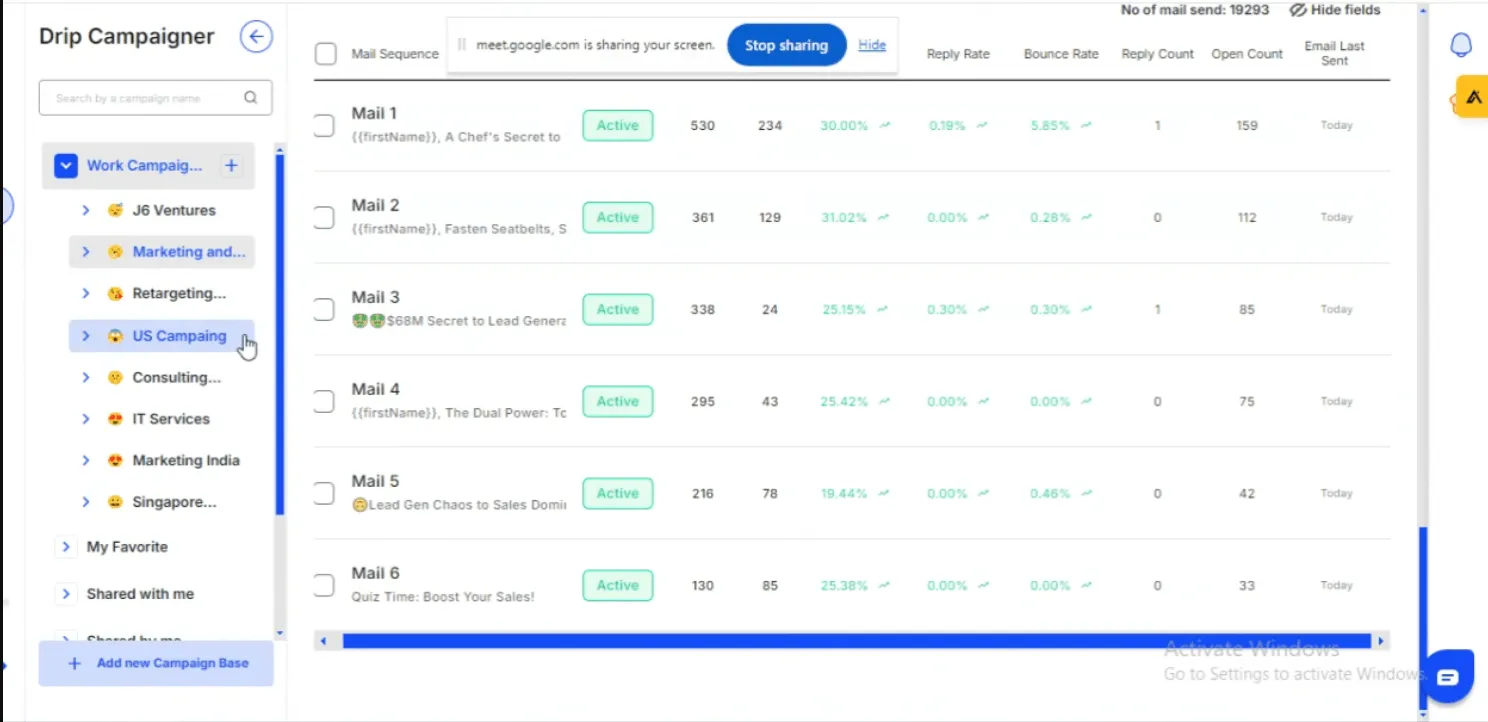Click the Hide fields eye icon
The image size is (1488, 722).
pos(1297,10)
